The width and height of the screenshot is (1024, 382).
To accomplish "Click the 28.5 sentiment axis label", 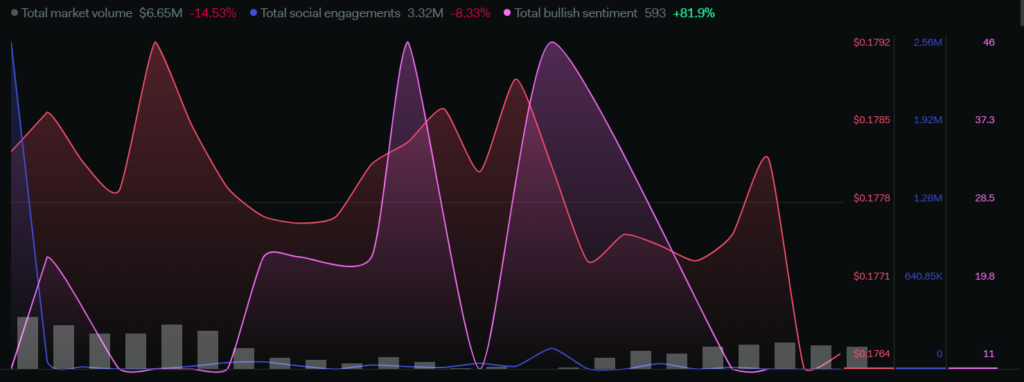I will point(985,198).
